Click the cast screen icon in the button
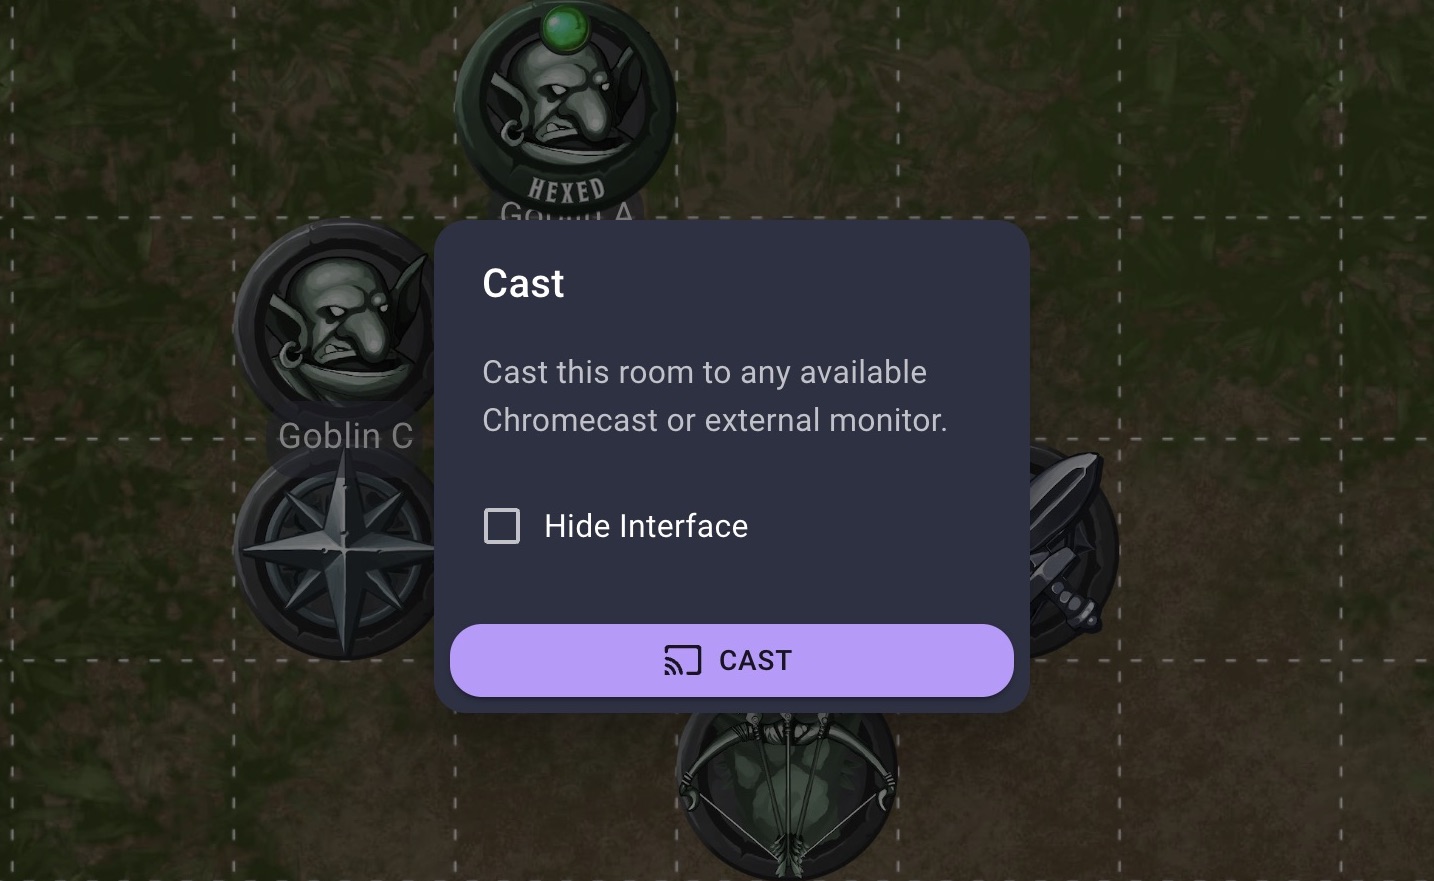1434x881 pixels. pos(682,661)
